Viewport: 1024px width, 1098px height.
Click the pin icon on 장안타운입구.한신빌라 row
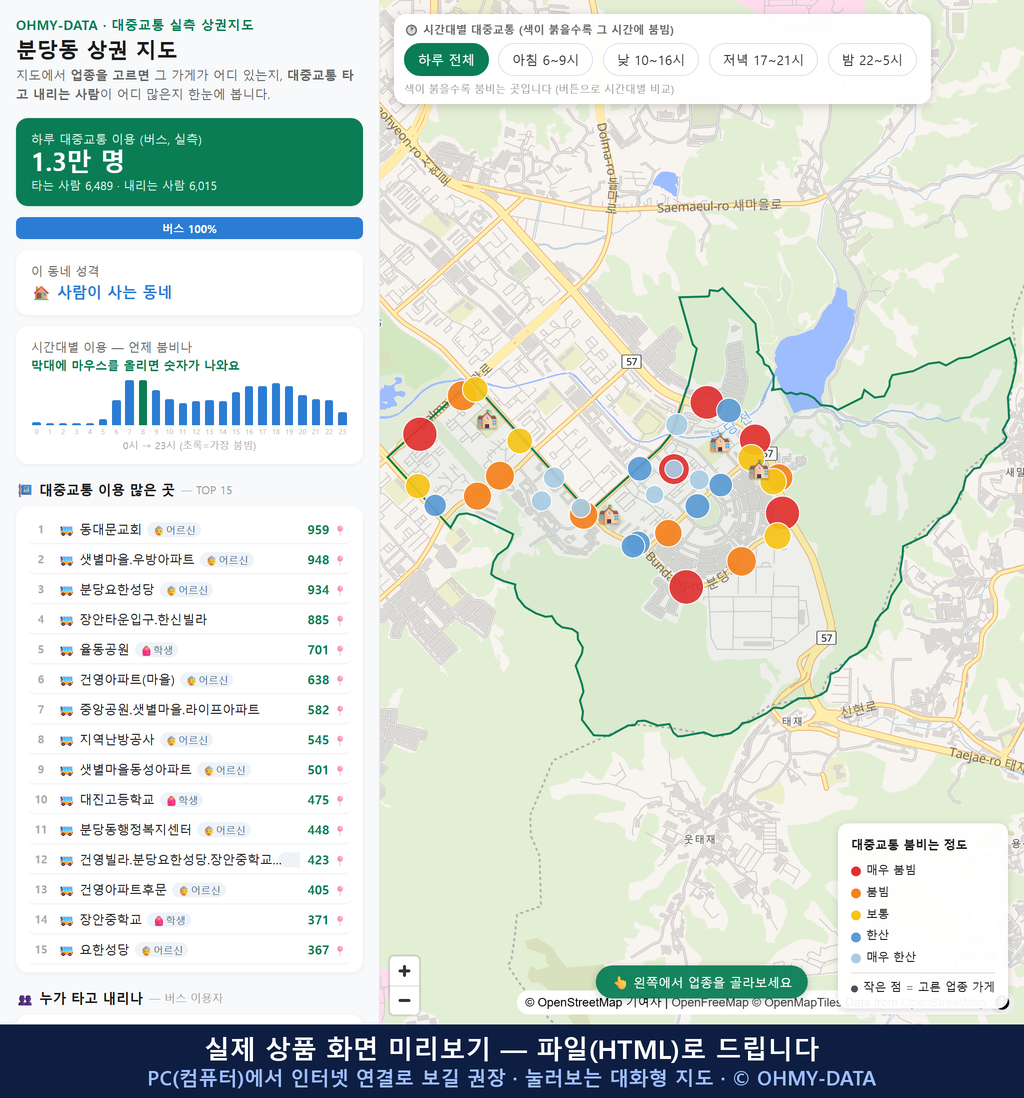[340, 620]
